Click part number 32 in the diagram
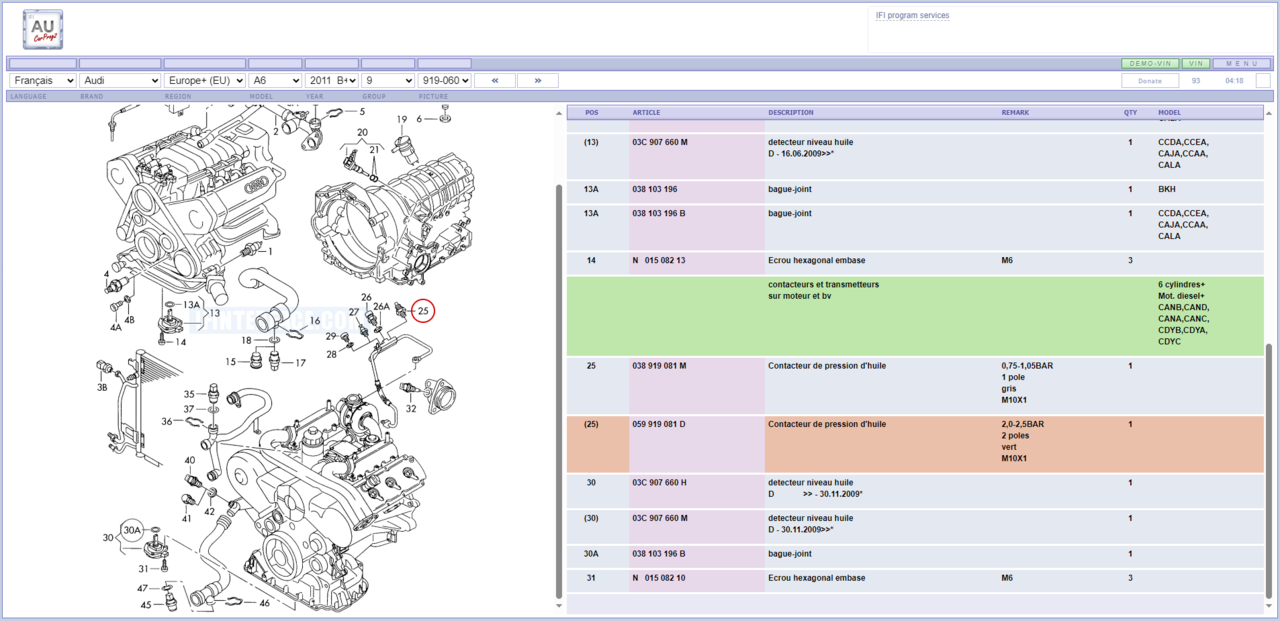1280x621 pixels. click(411, 408)
